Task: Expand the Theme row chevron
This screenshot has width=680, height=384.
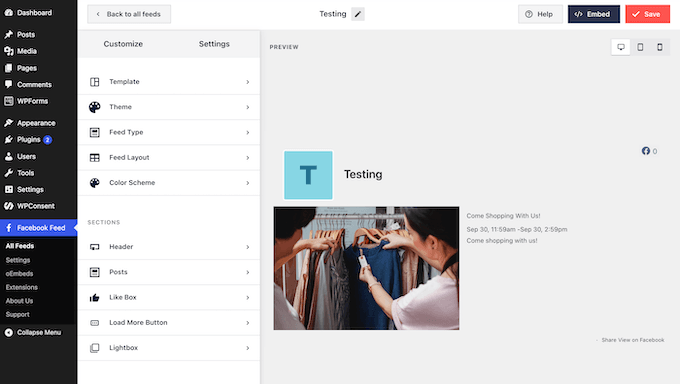Action: (248, 107)
